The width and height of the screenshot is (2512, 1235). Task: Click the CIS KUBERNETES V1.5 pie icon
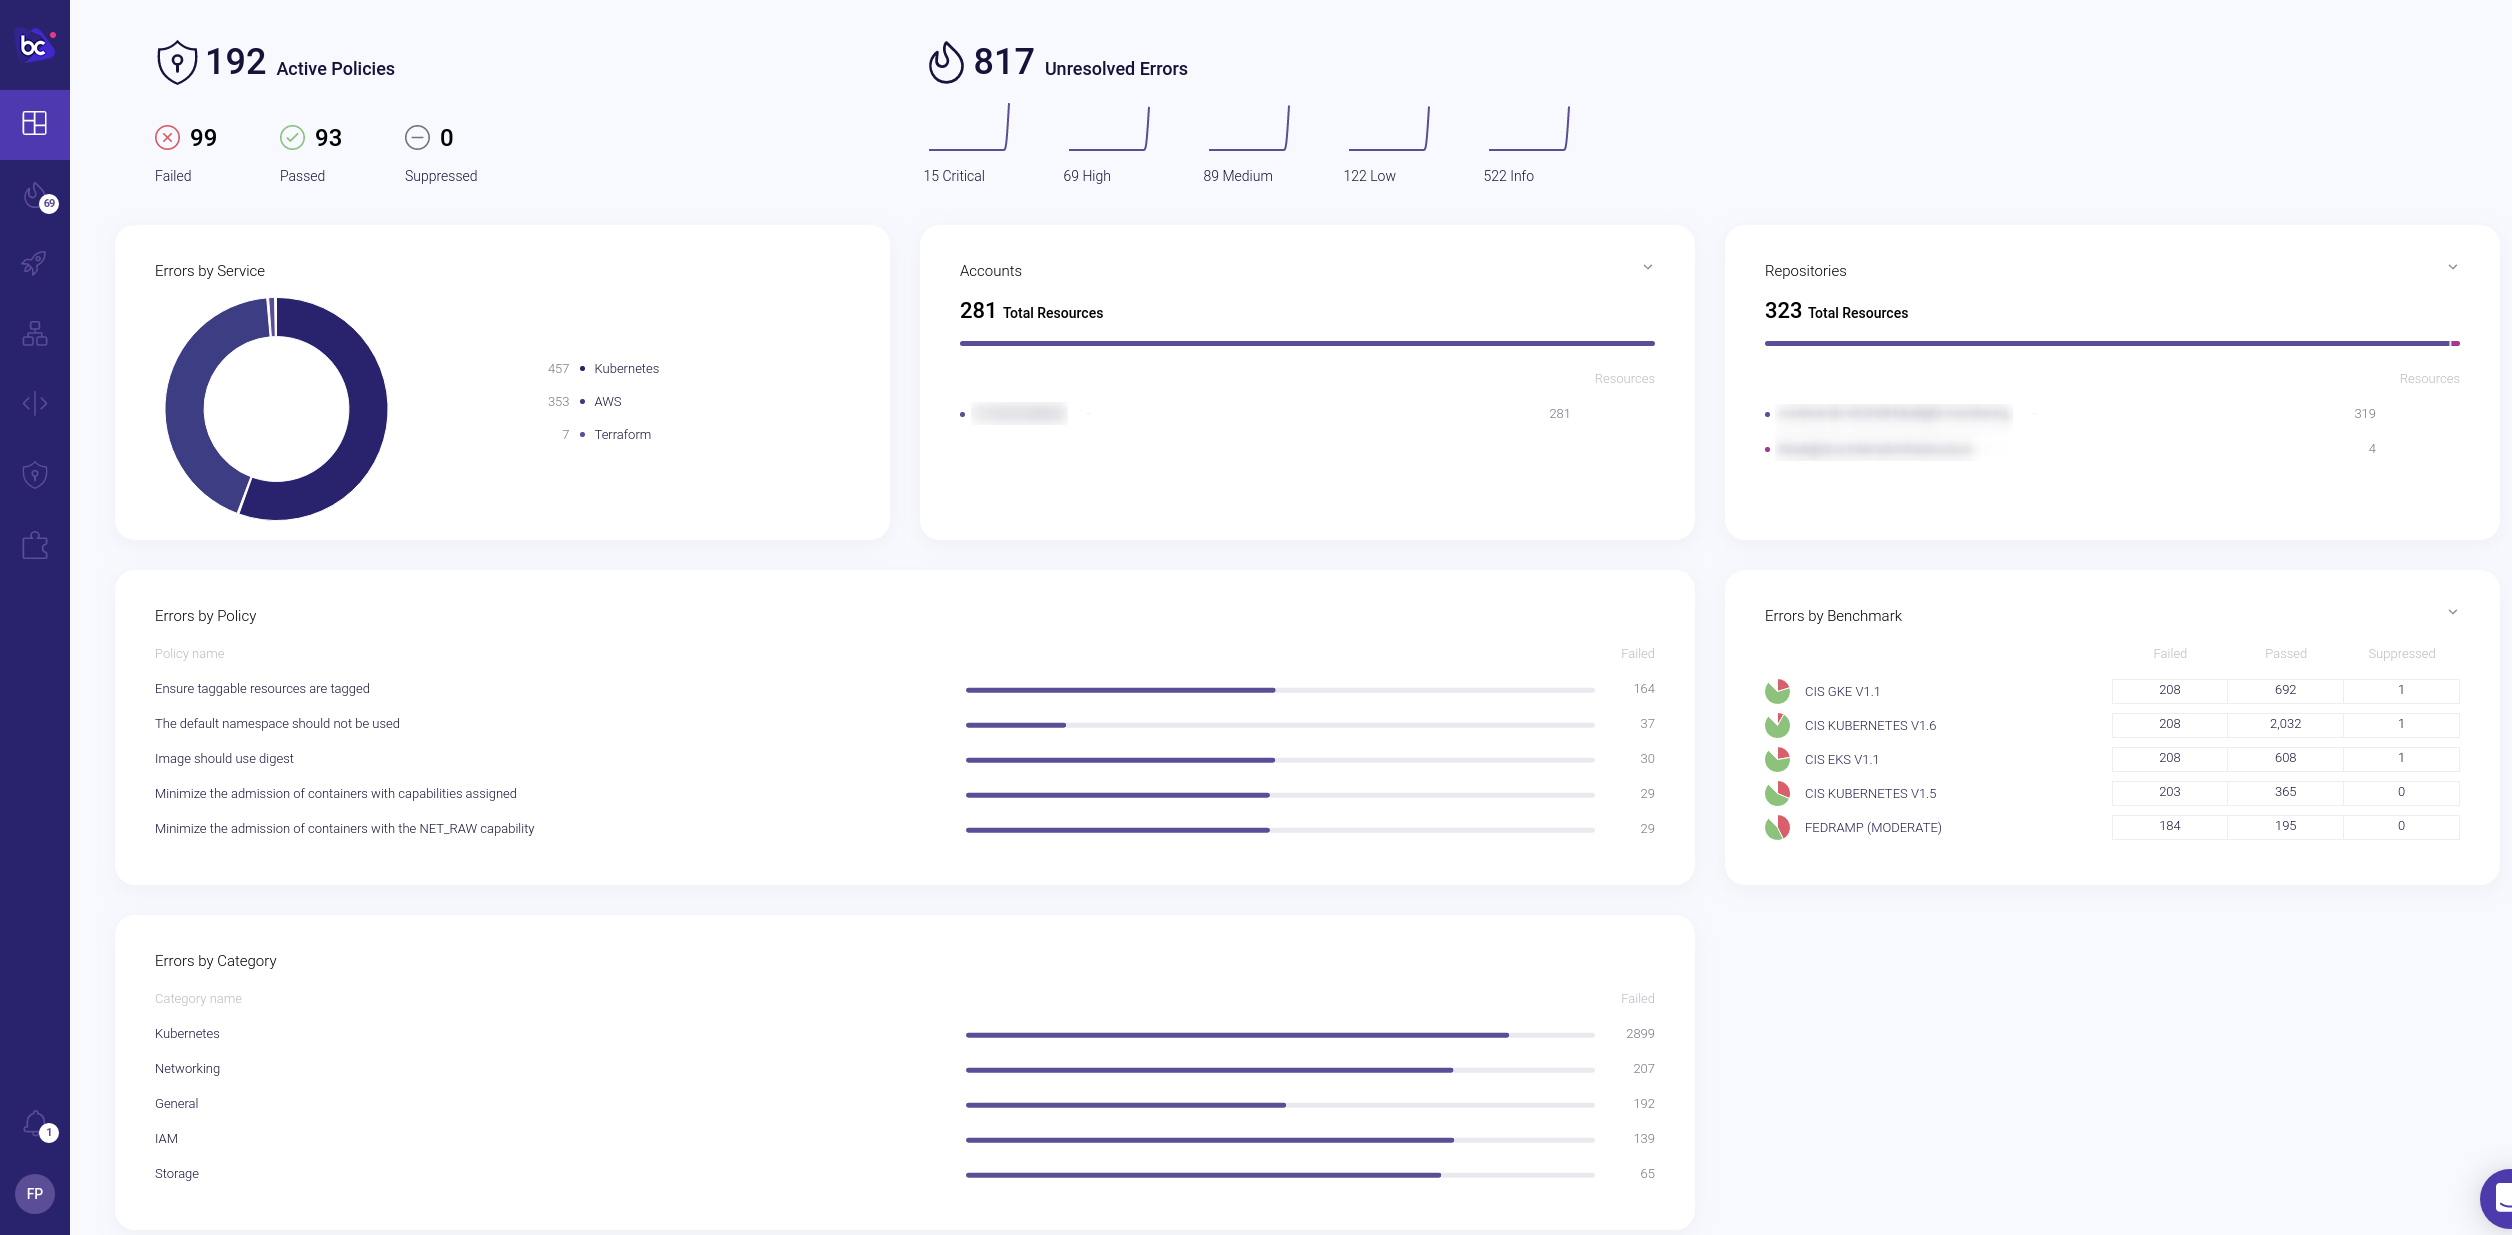(x=1777, y=793)
